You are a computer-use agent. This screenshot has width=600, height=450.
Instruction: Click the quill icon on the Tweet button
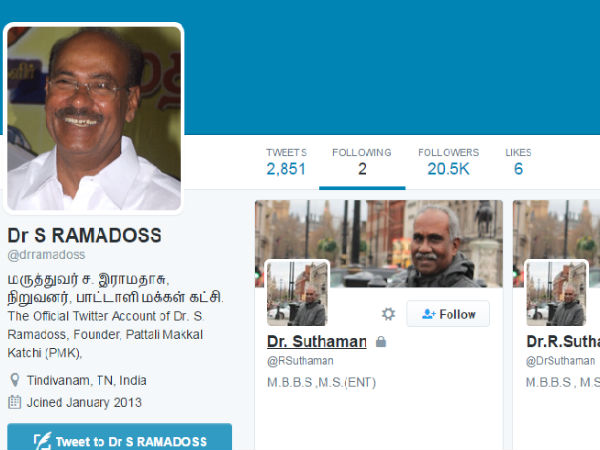click(x=42, y=441)
